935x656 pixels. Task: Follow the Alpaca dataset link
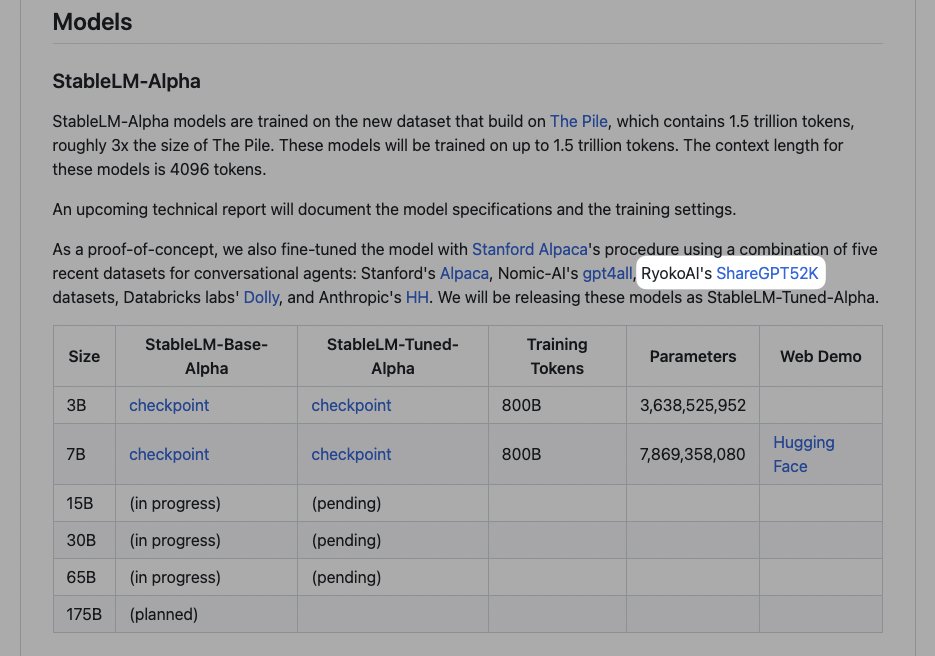click(x=464, y=274)
